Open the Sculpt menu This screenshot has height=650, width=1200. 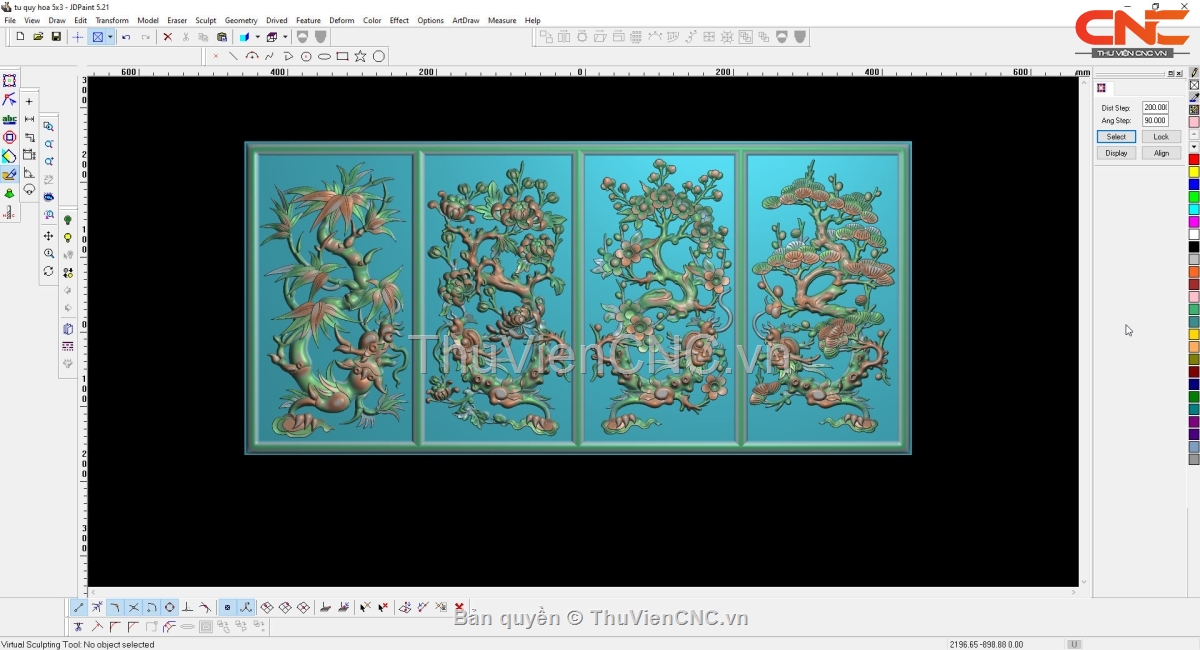pos(206,20)
